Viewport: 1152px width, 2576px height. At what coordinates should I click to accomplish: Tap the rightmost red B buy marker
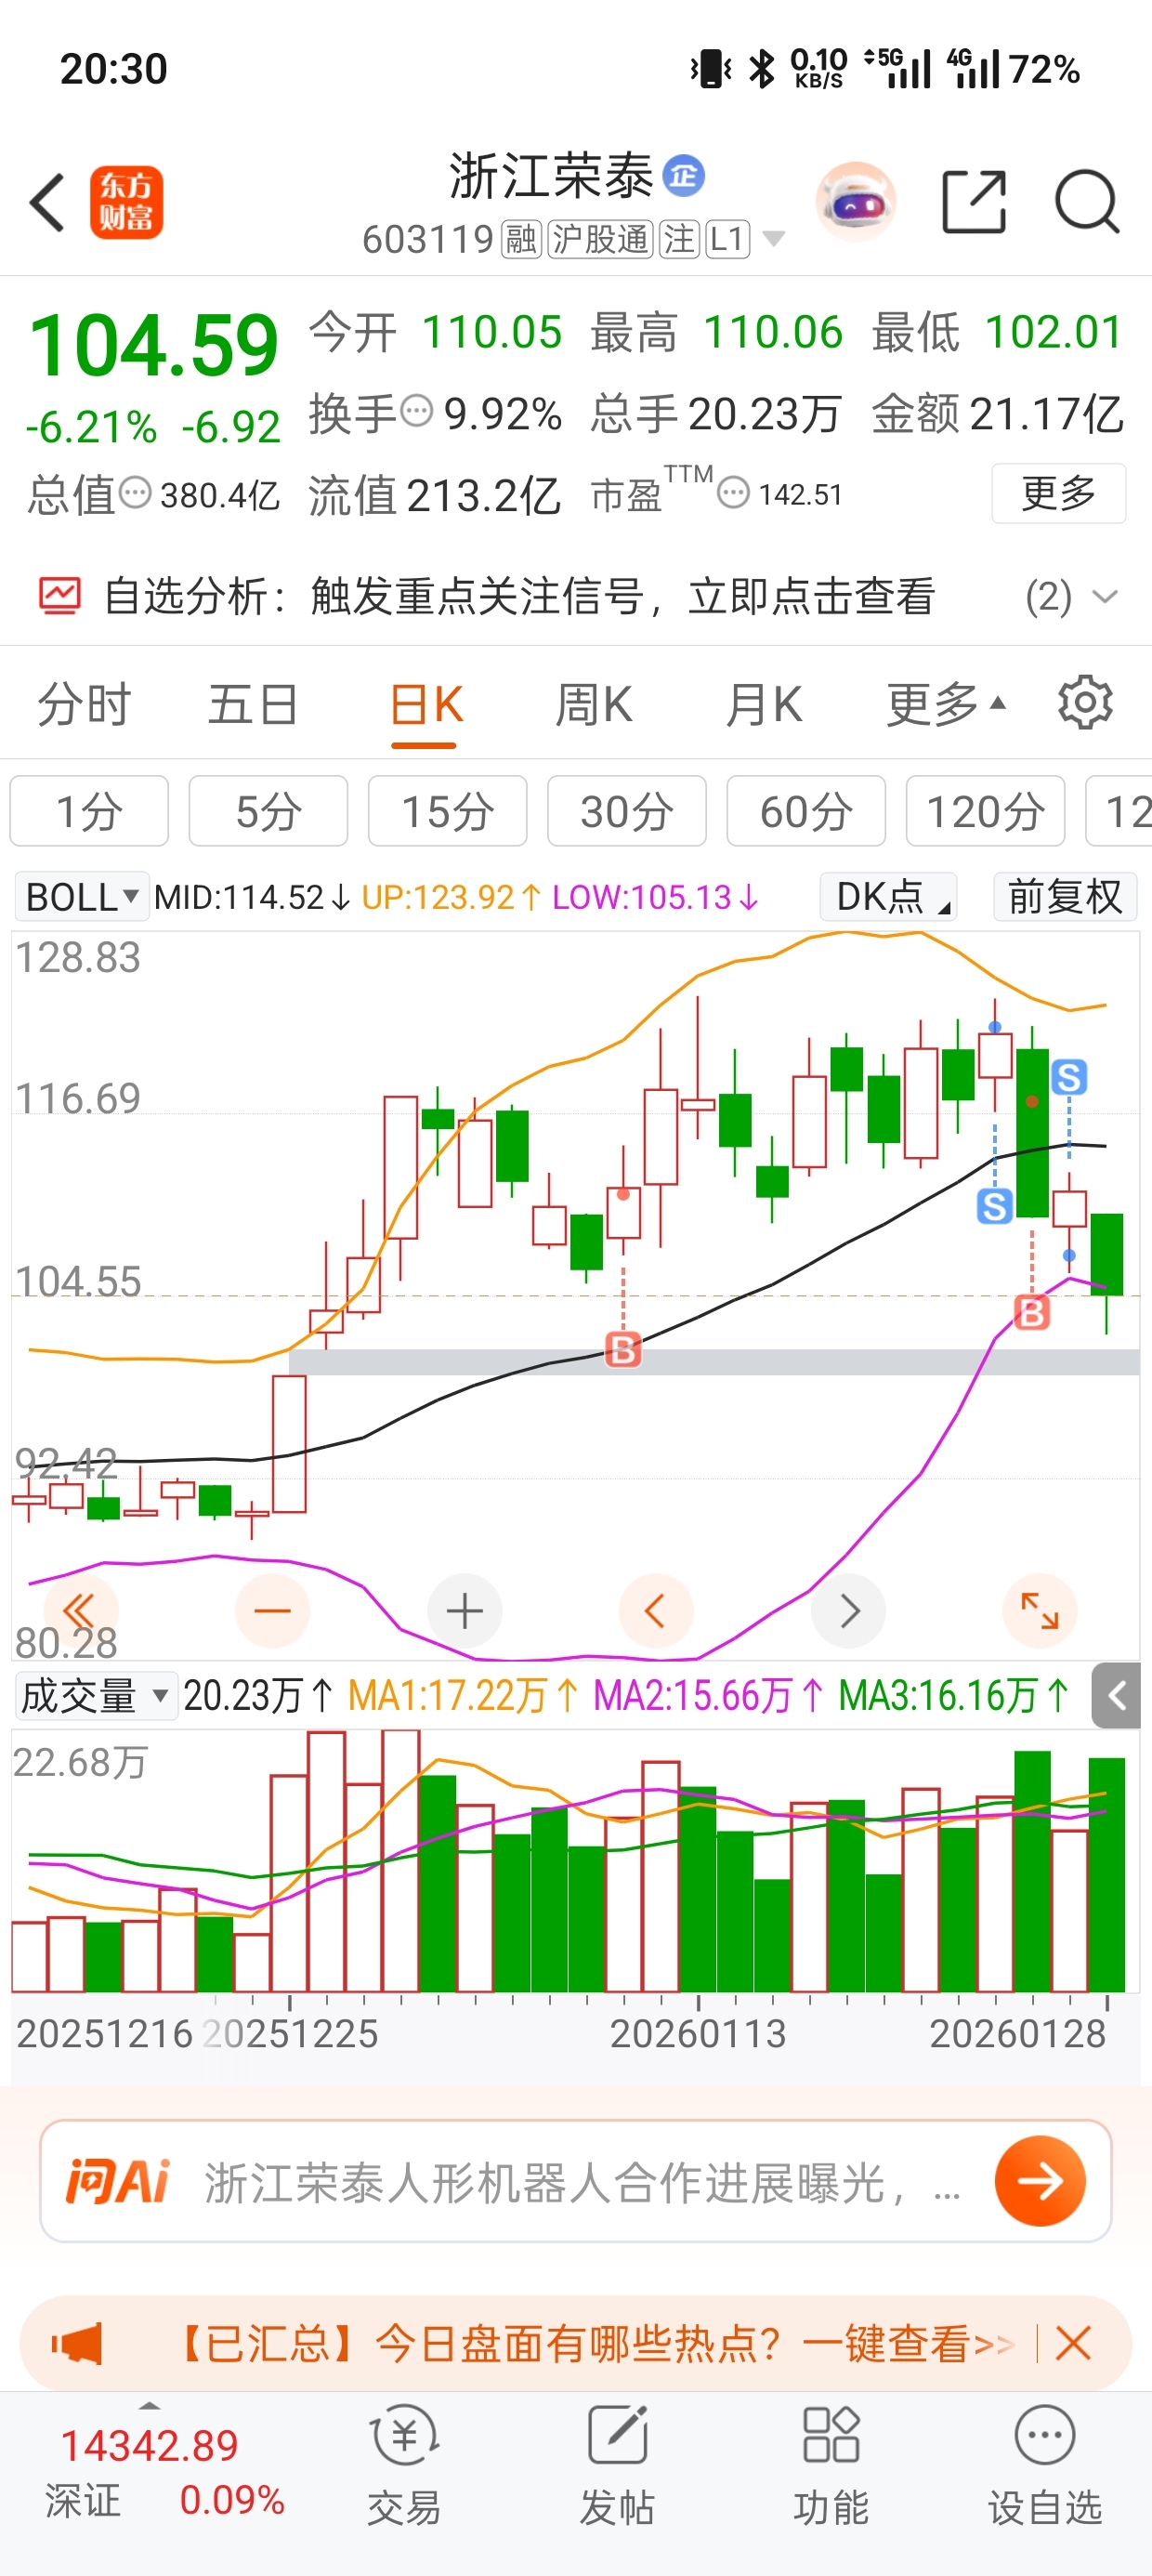pos(1032,1311)
